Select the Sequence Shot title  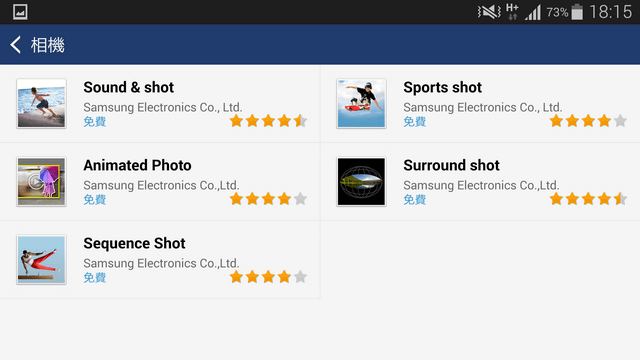[x=134, y=243]
